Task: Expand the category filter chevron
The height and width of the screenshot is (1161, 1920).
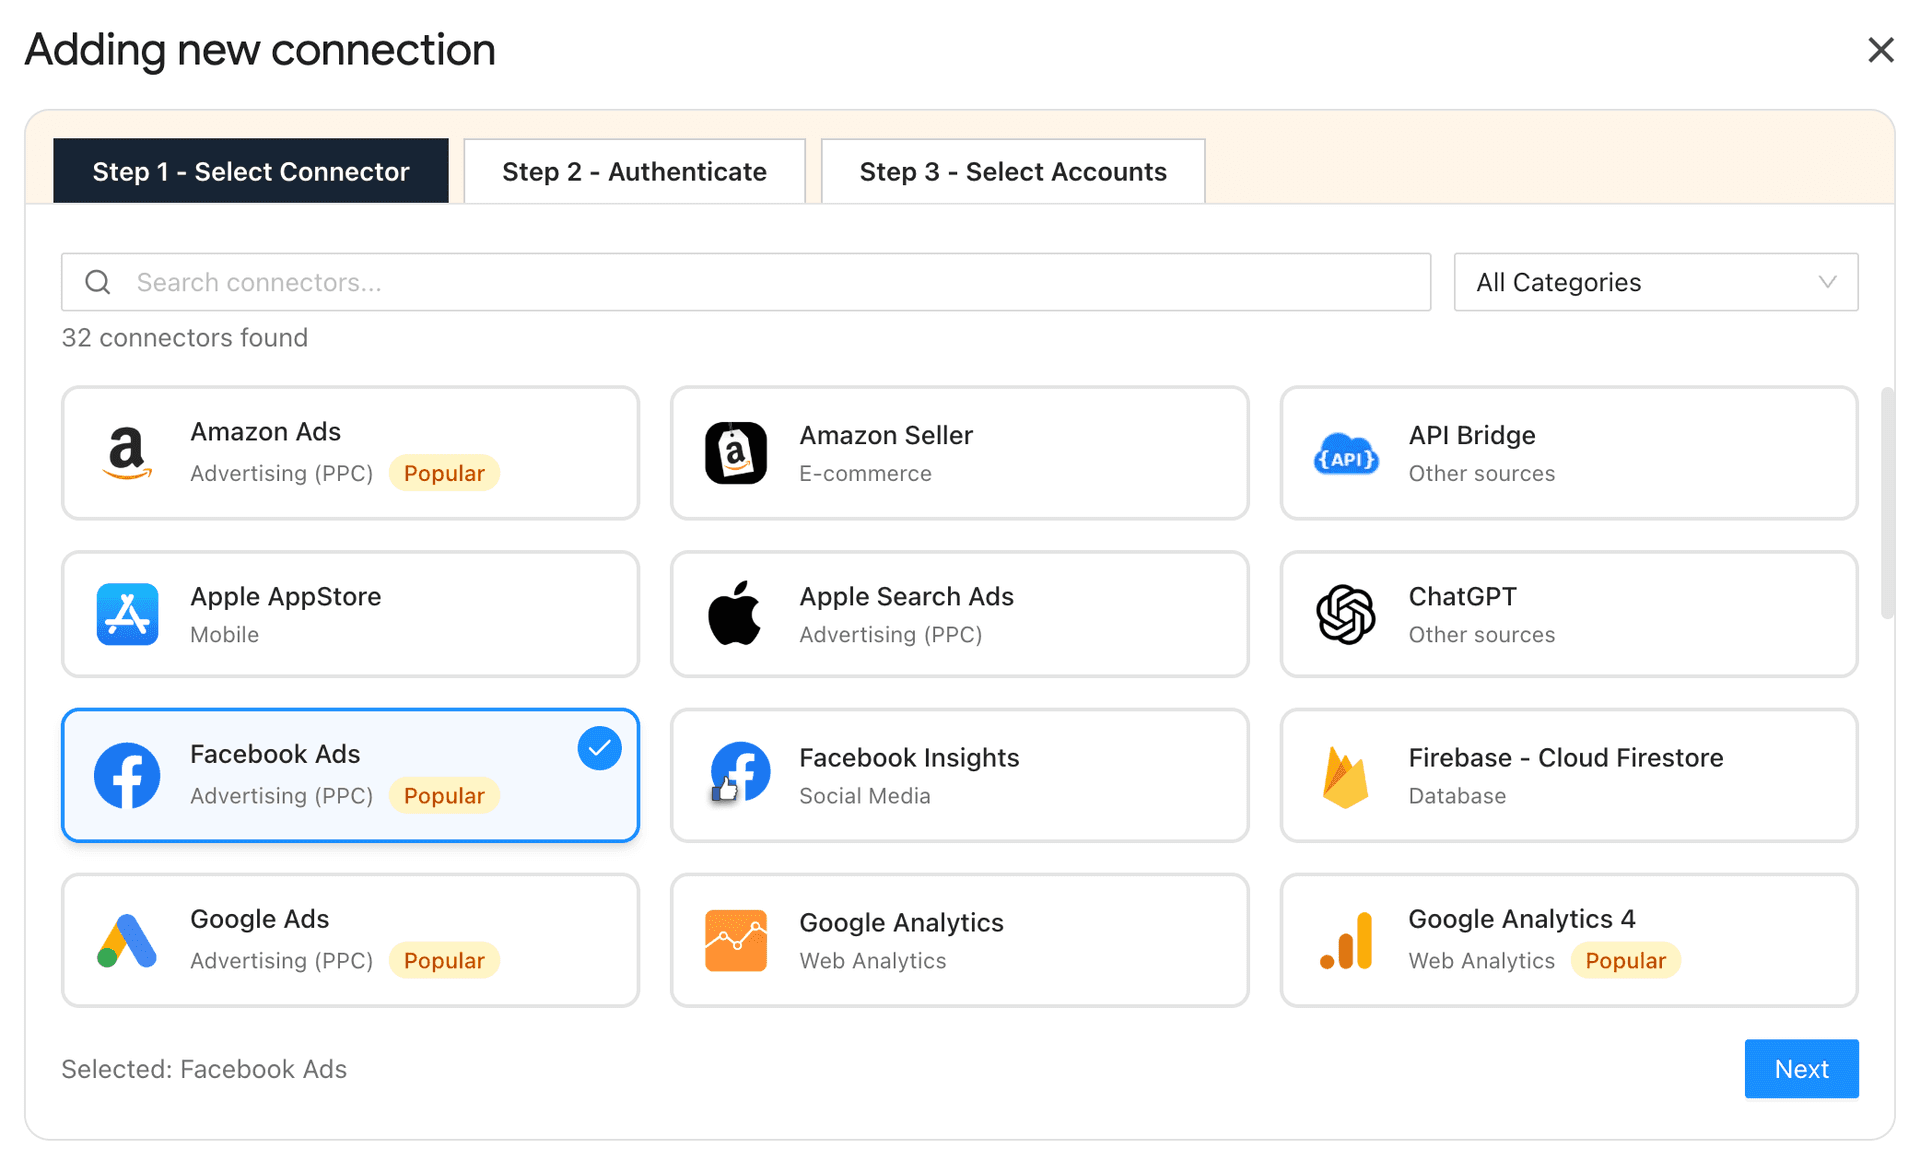Action: (x=1828, y=282)
